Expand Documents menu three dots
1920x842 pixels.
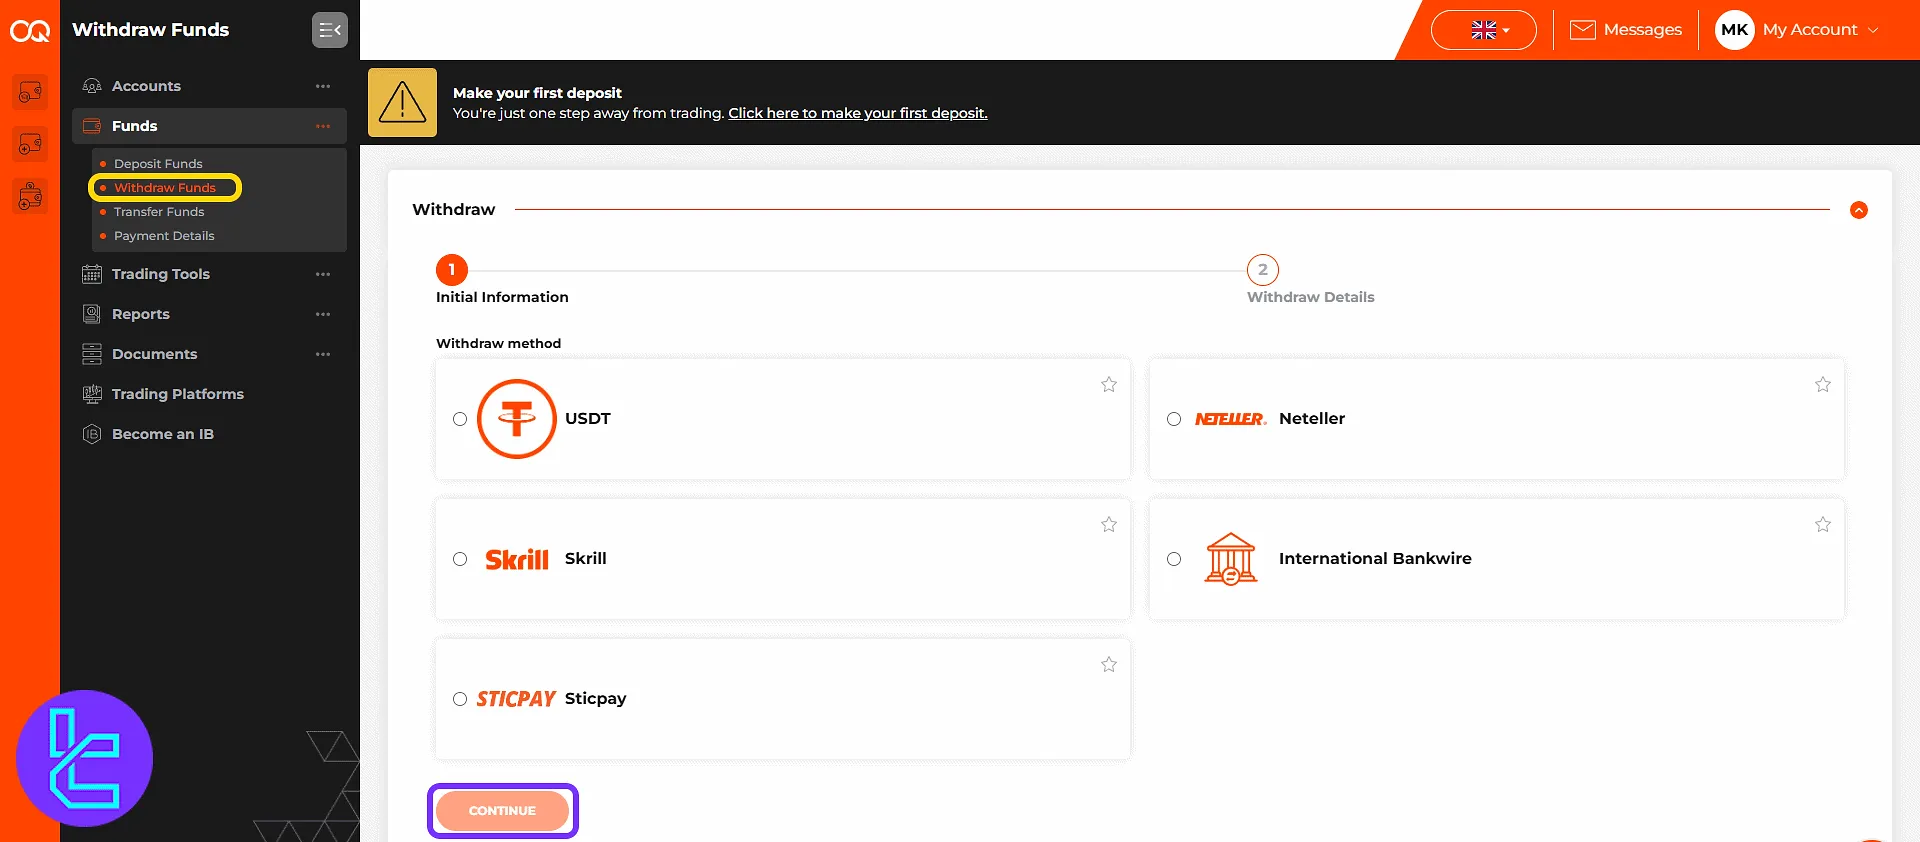tap(323, 354)
